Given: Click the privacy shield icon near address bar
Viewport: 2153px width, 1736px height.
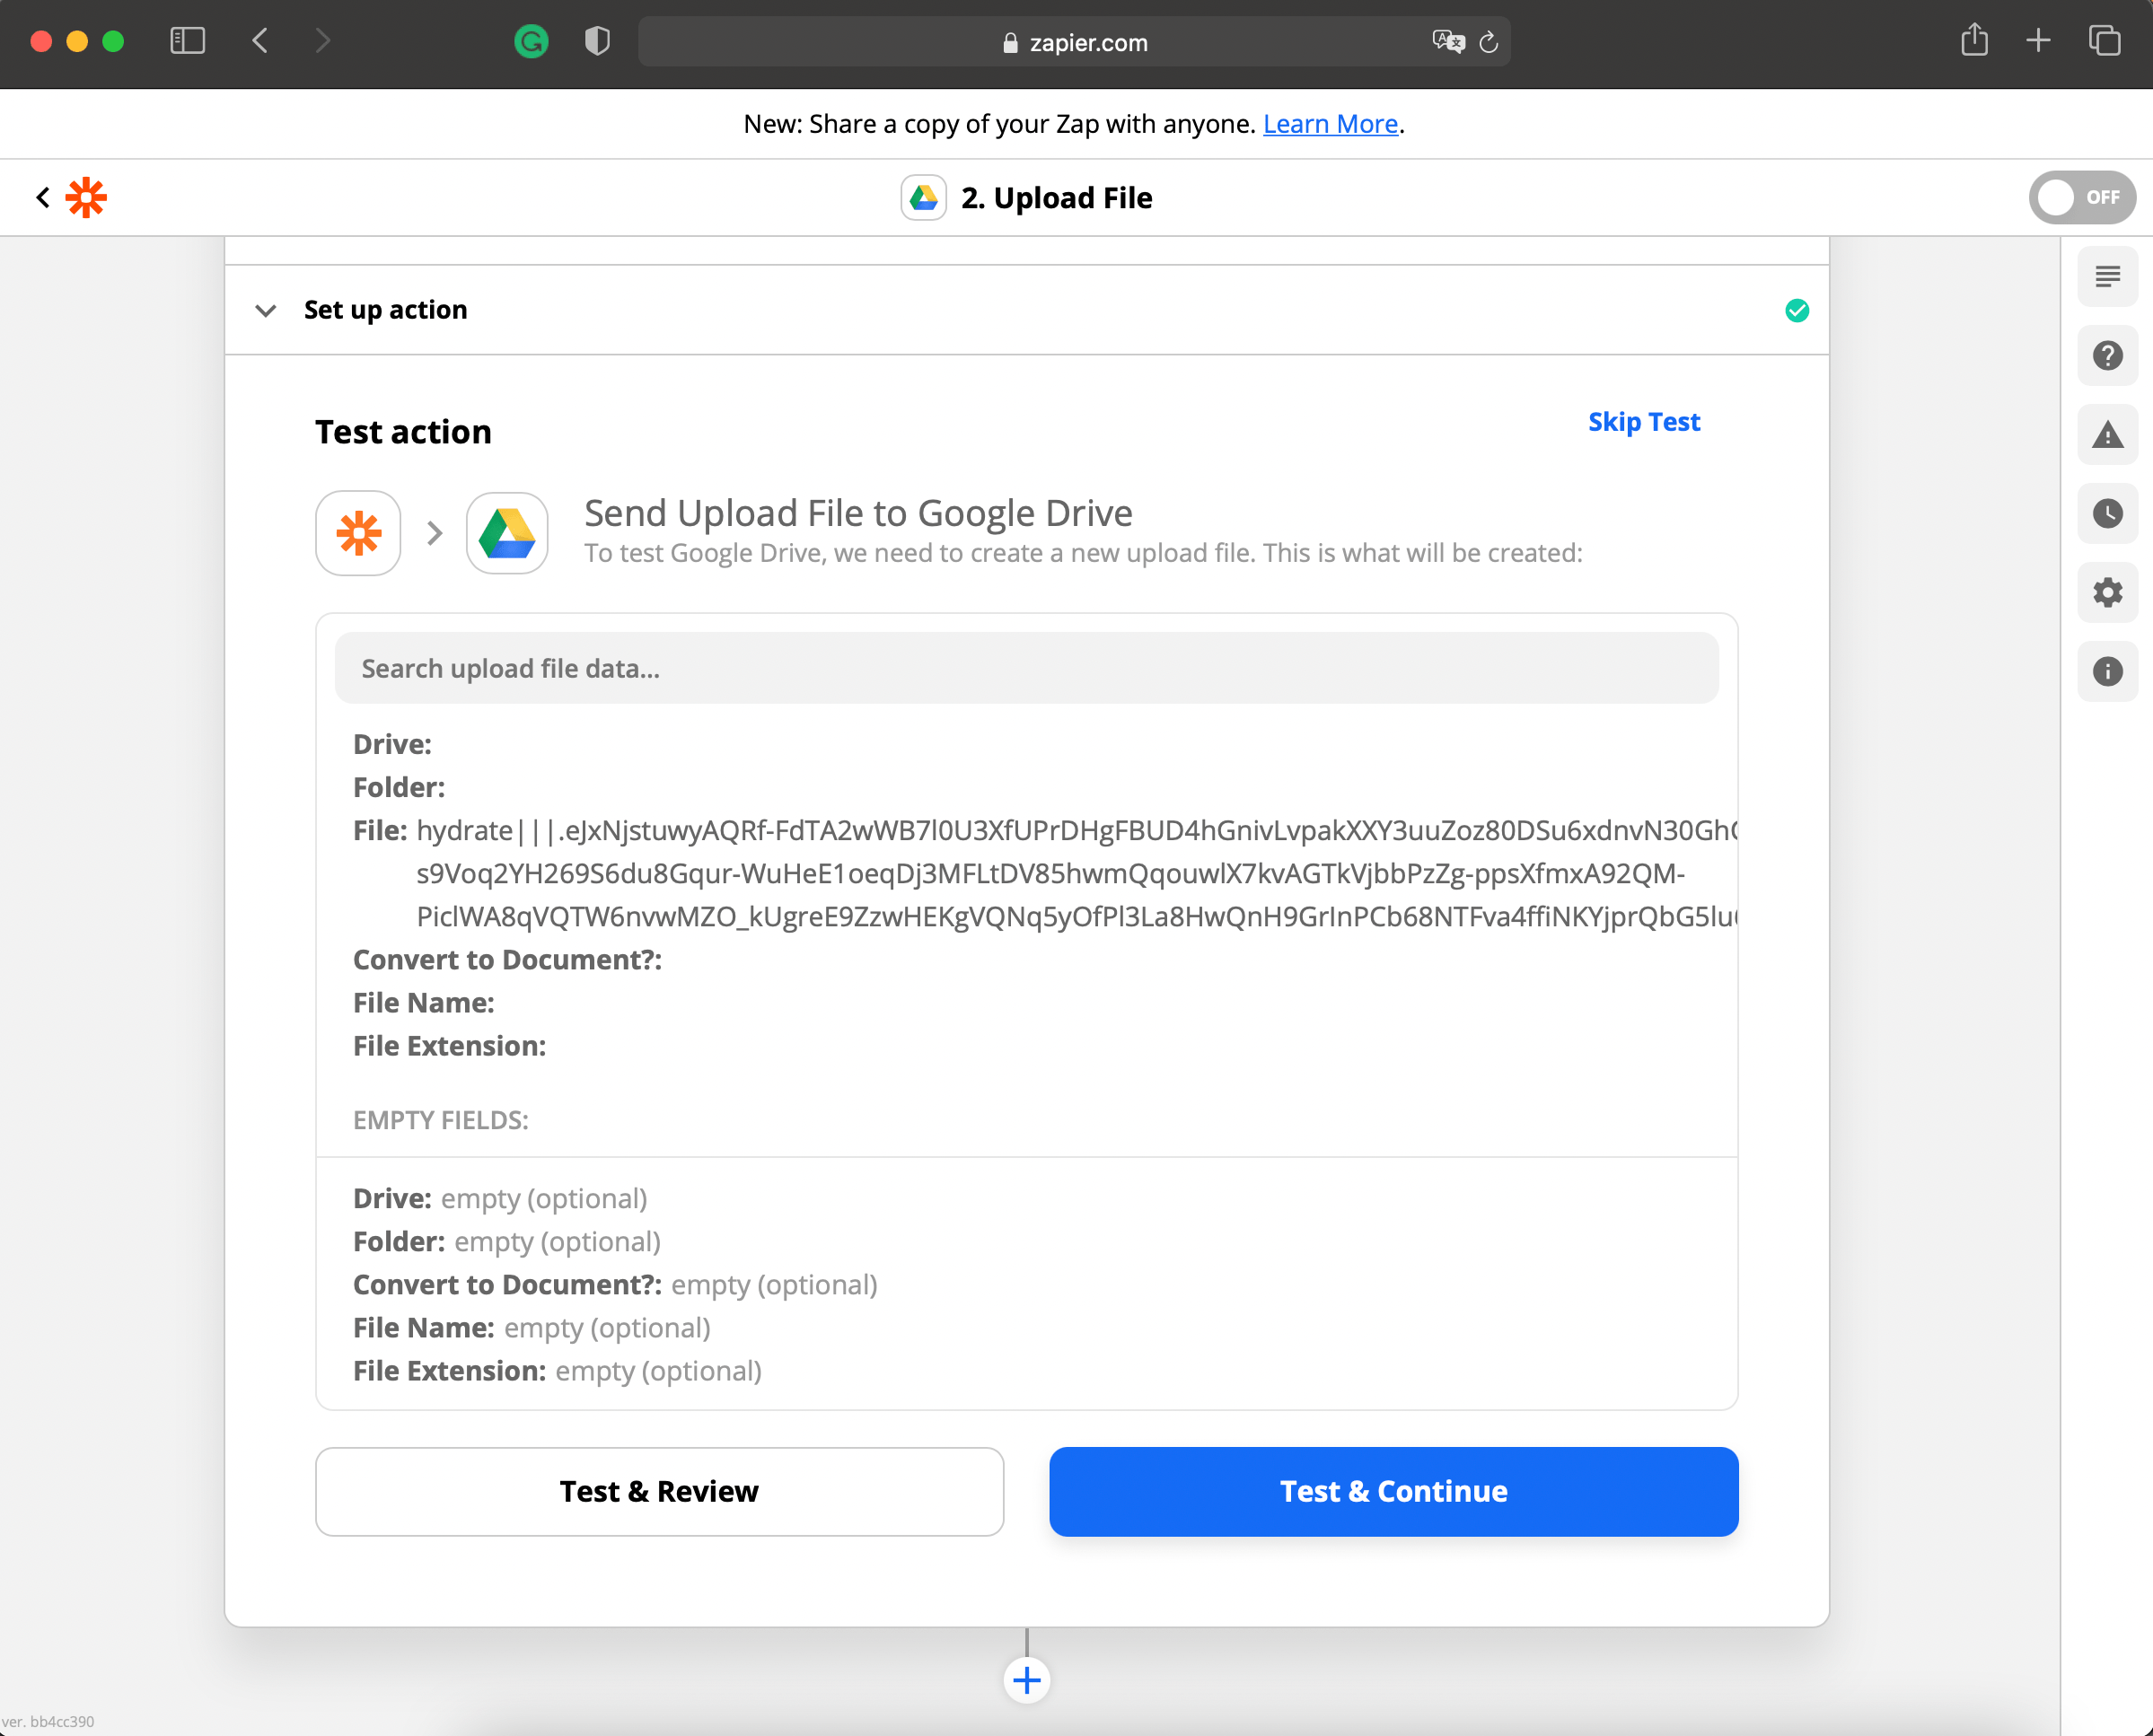Looking at the screenshot, I should coord(596,41).
